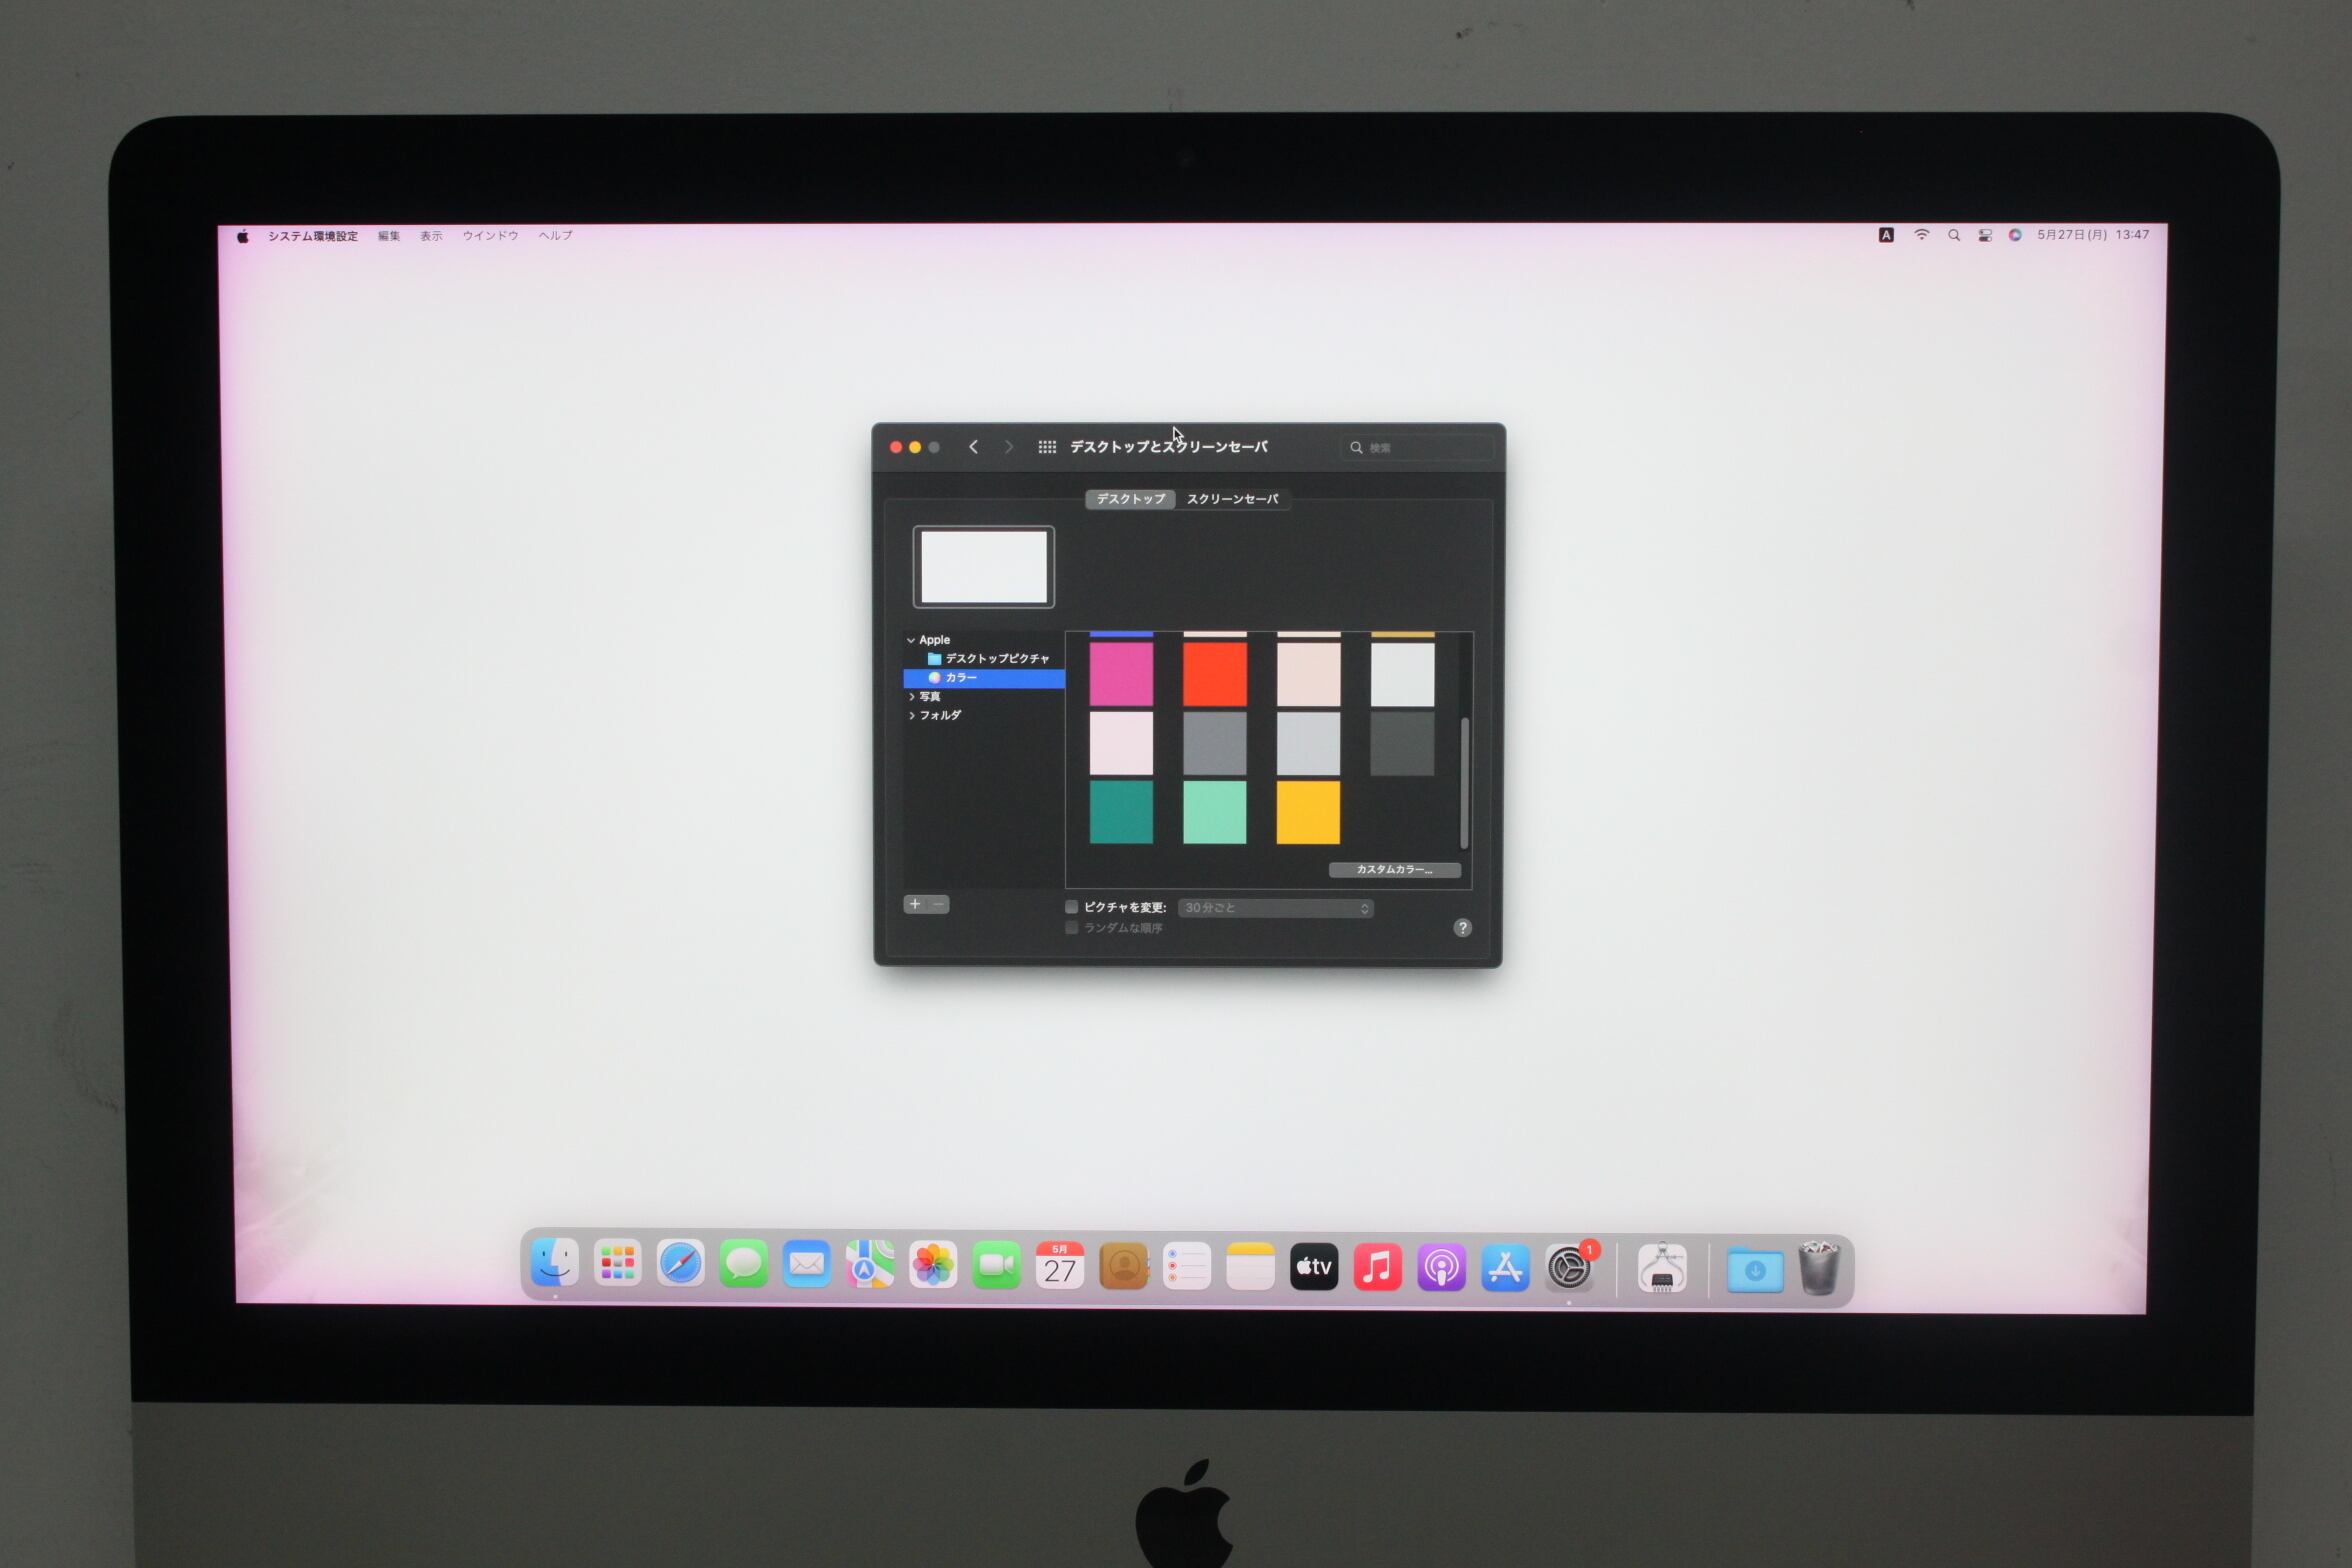Toggle the ランダムな順序 checkbox
The image size is (2352, 1568).
pyautogui.click(x=1071, y=928)
